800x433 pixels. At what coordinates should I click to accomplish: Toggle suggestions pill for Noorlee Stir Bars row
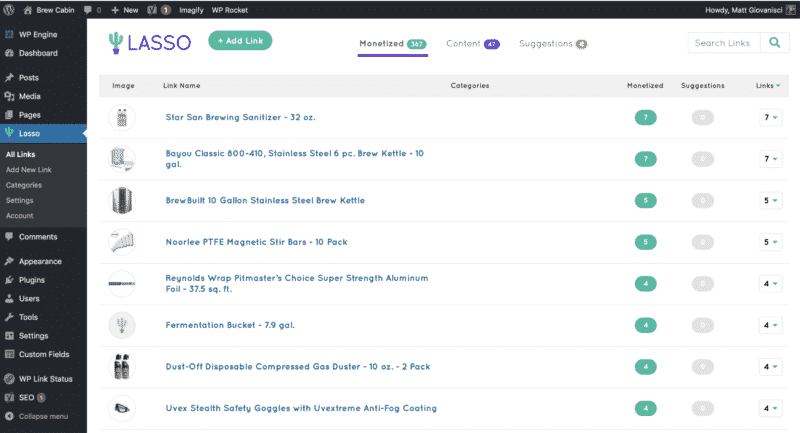703,242
